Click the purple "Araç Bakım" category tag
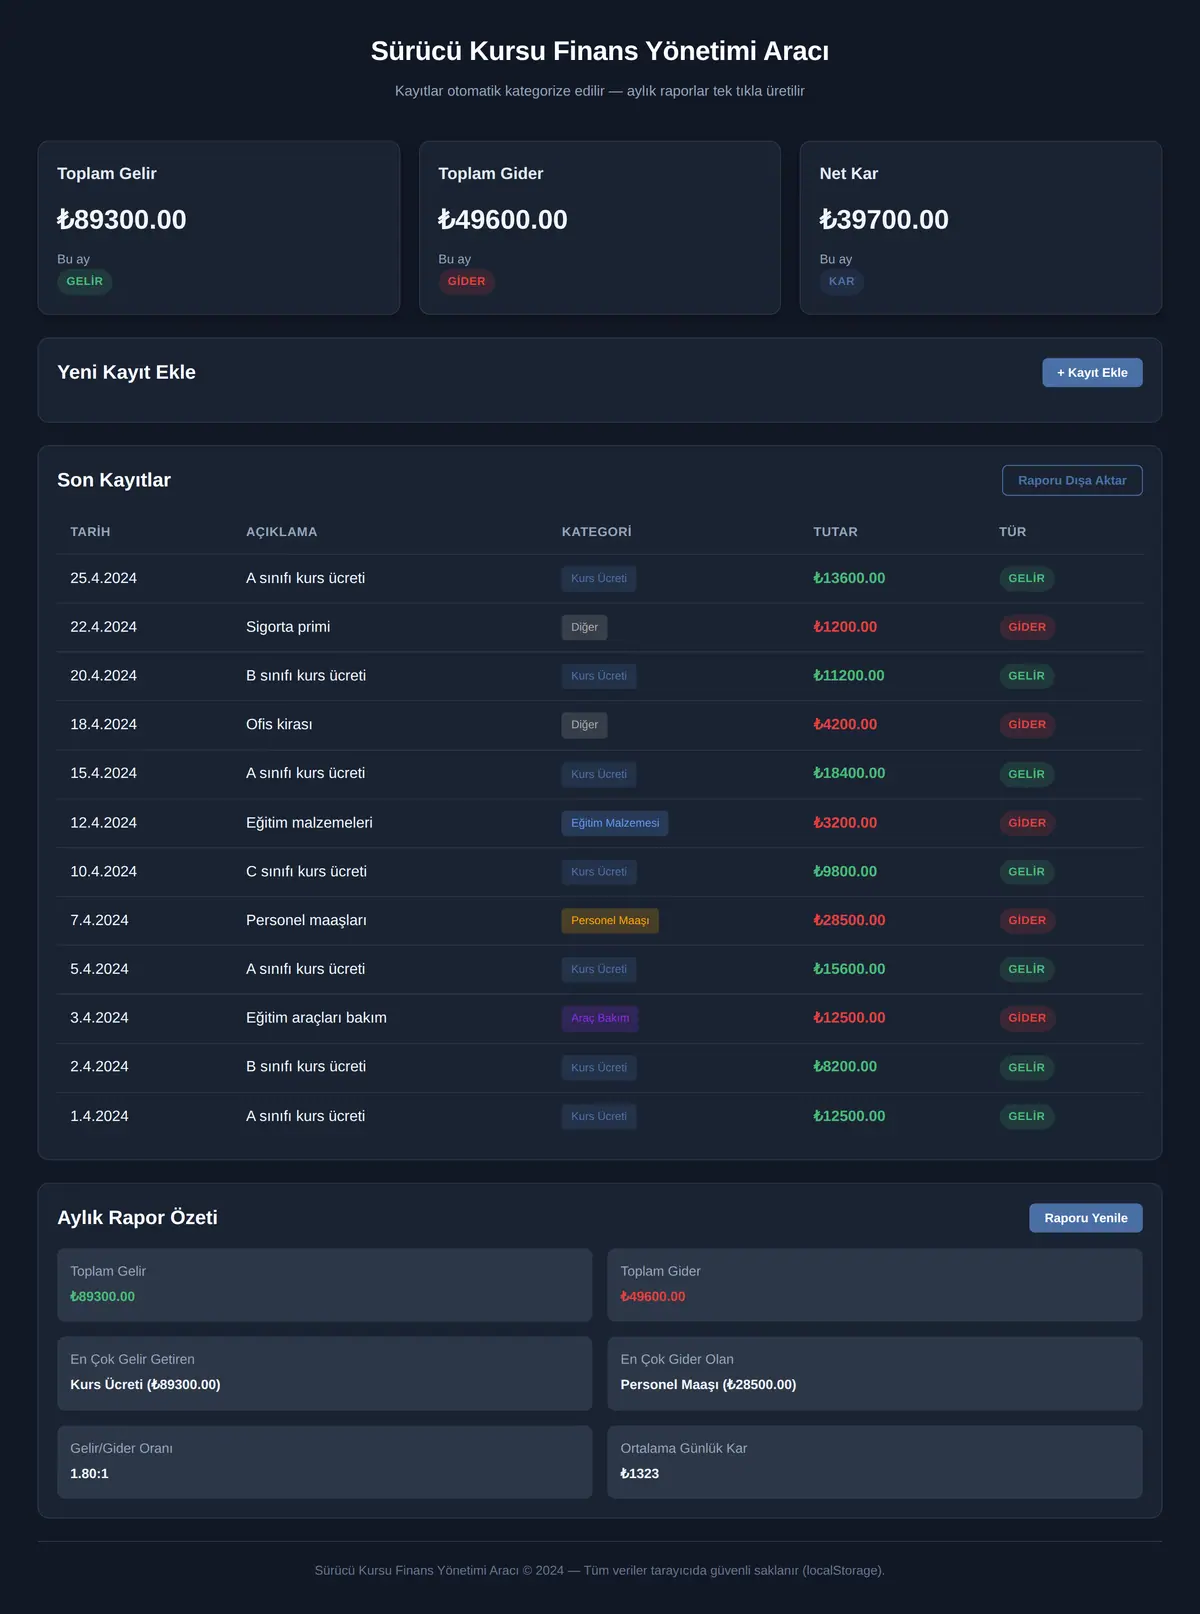 tap(600, 1018)
